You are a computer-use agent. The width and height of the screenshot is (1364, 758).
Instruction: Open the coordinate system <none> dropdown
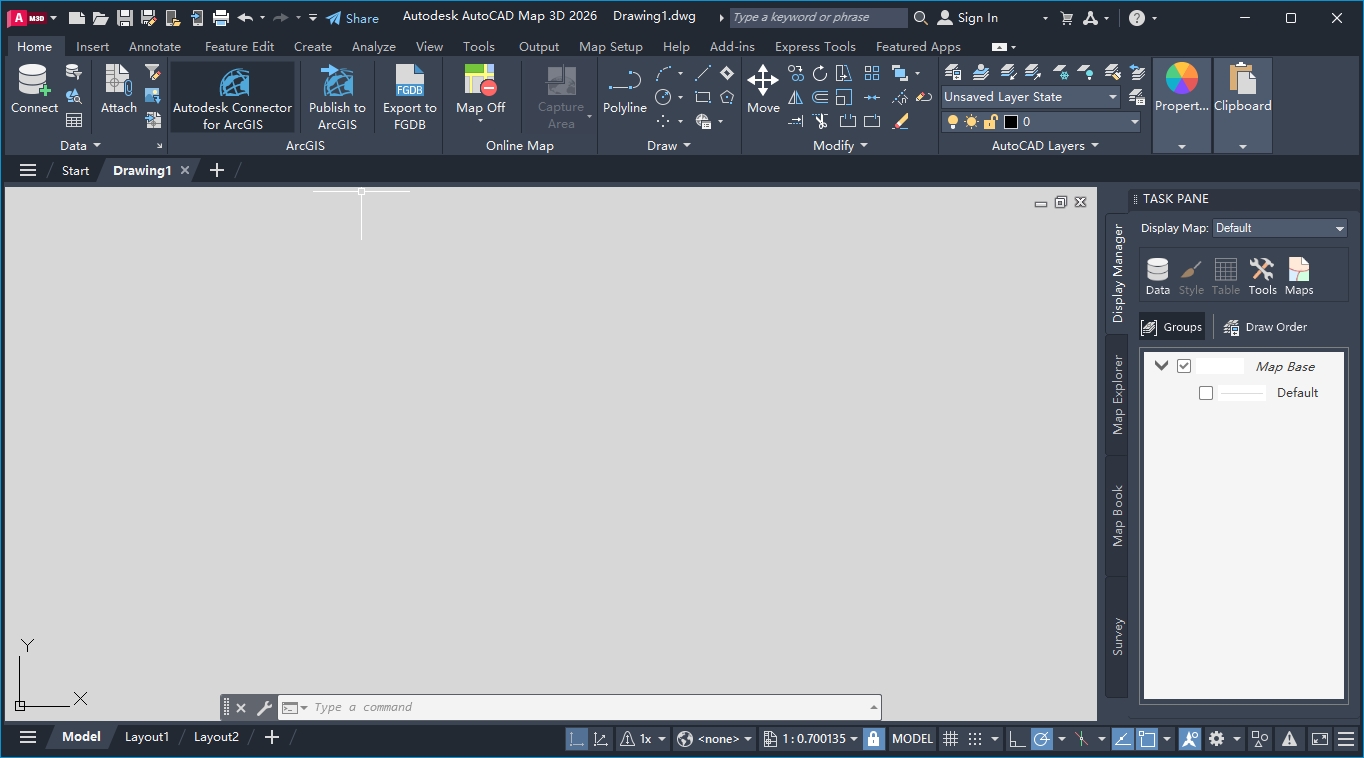point(715,739)
